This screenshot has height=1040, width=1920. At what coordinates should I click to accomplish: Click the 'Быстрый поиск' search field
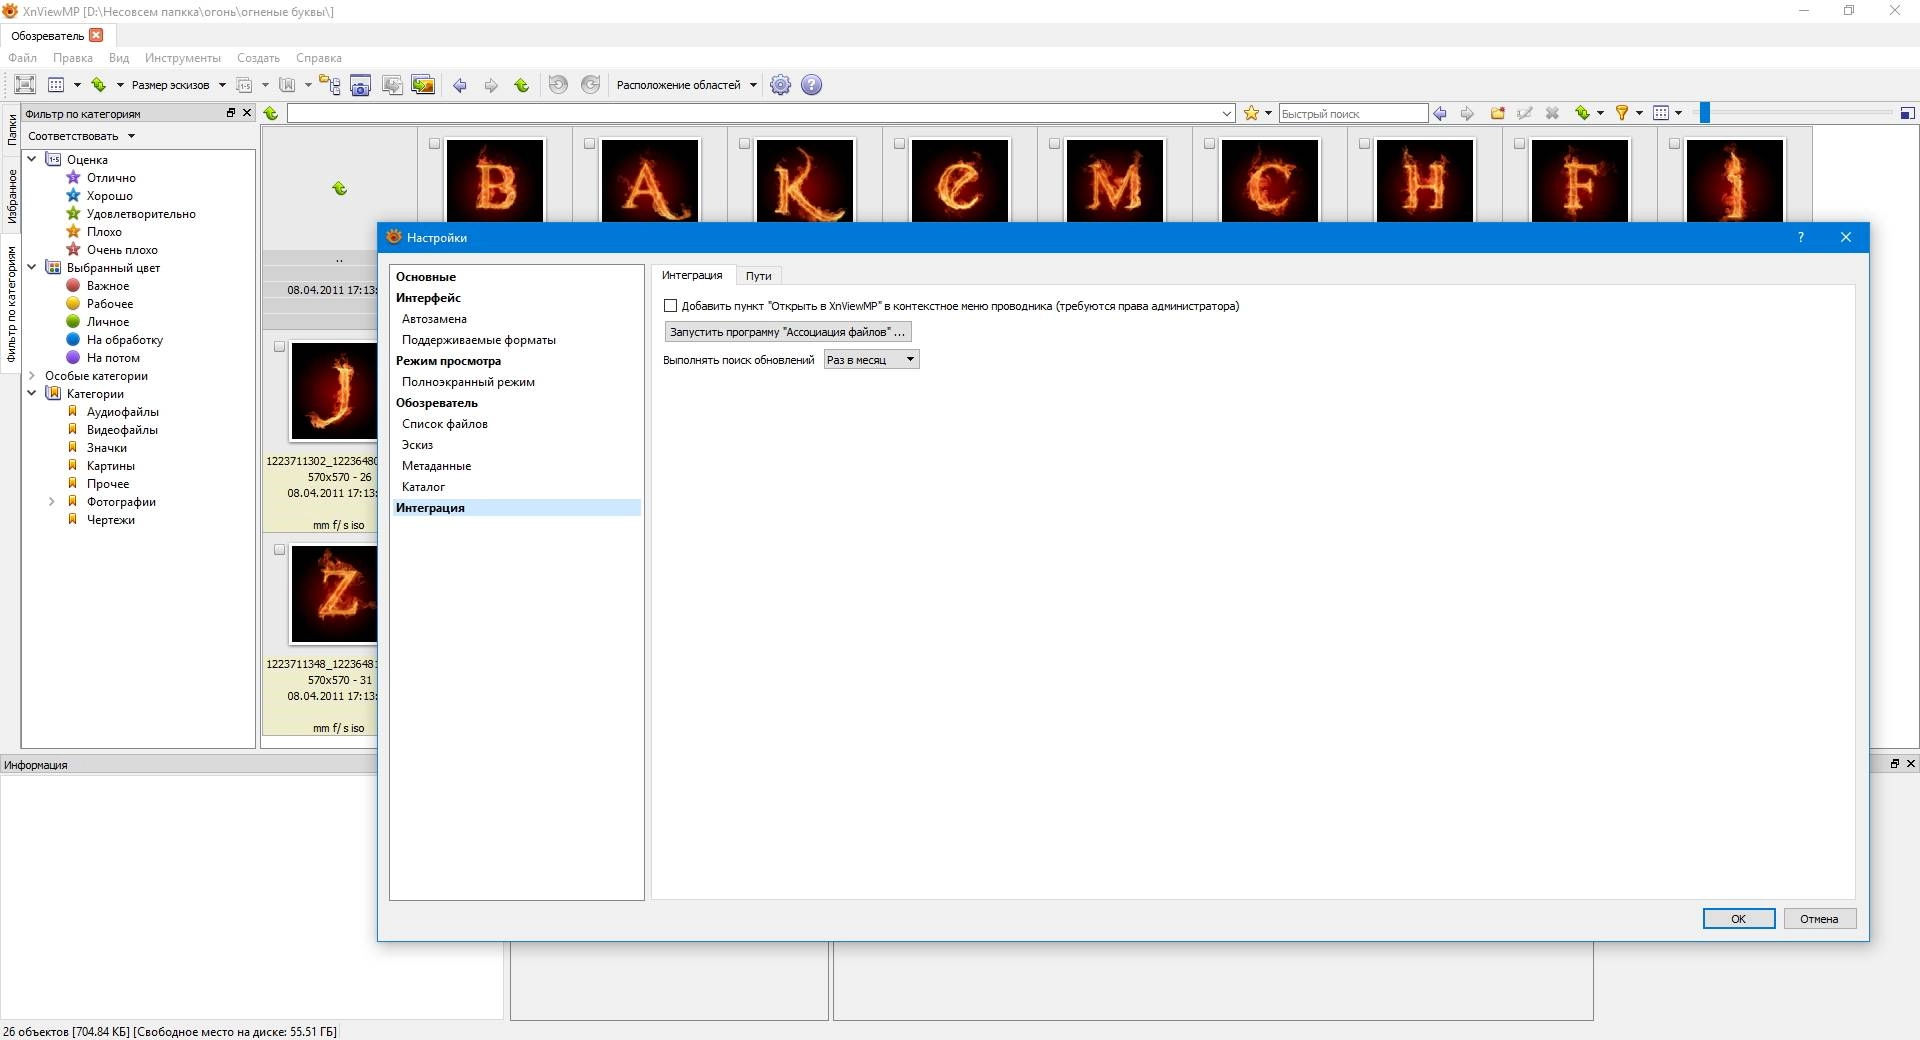1353,113
